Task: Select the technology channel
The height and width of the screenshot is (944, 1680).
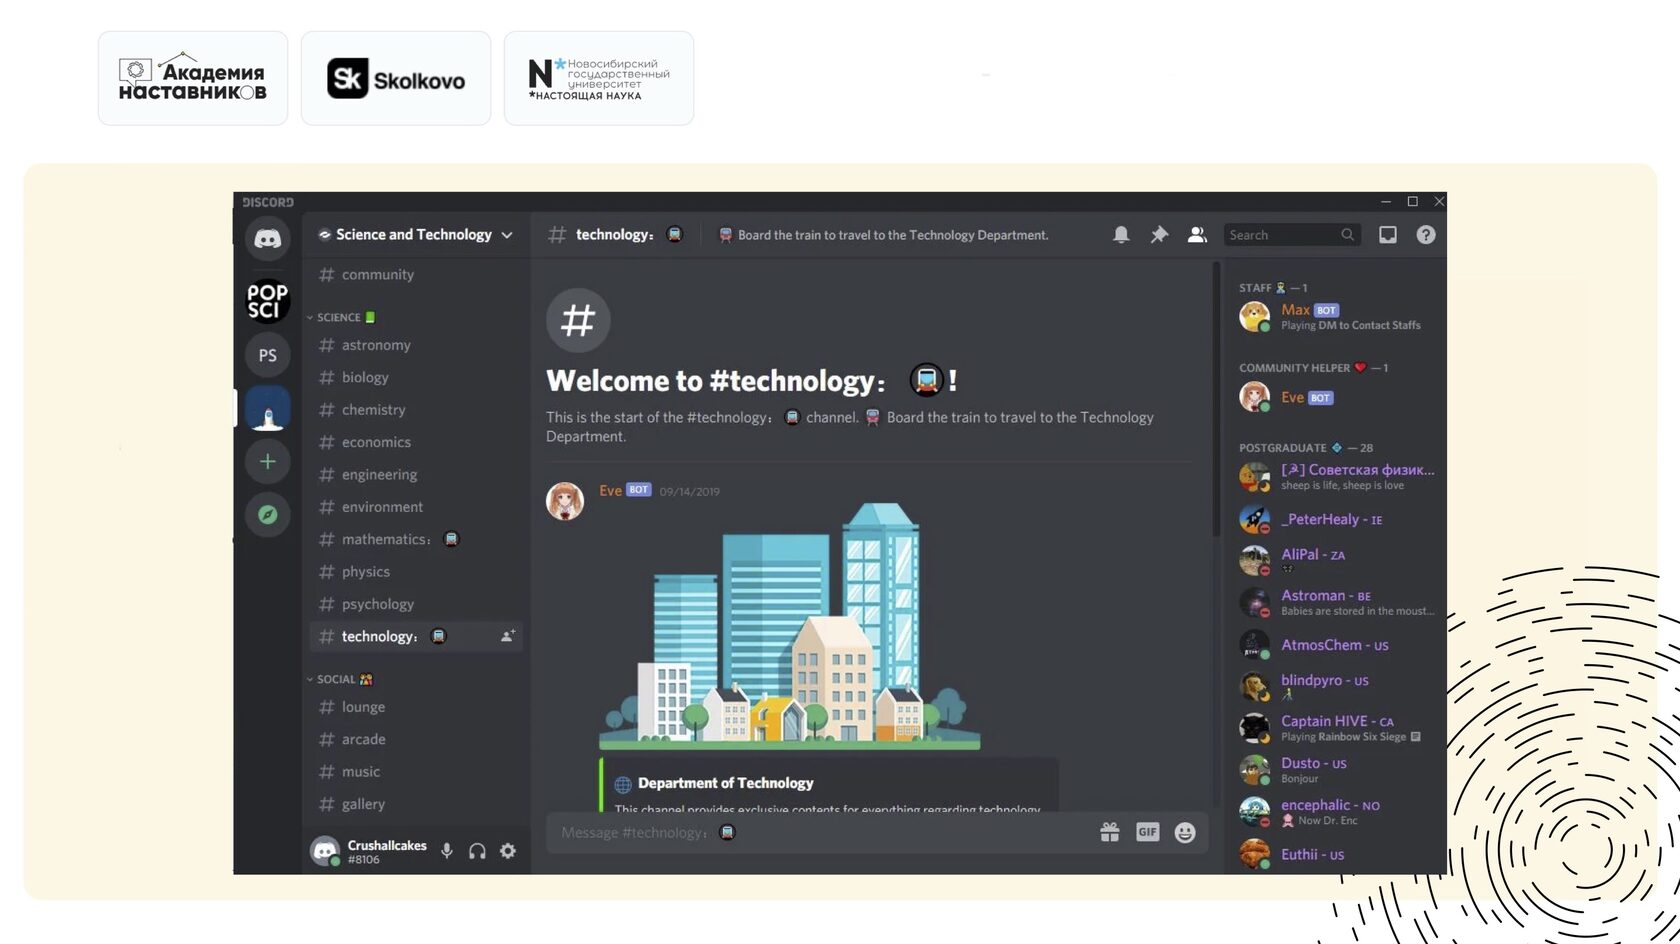Action: [x=414, y=636]
